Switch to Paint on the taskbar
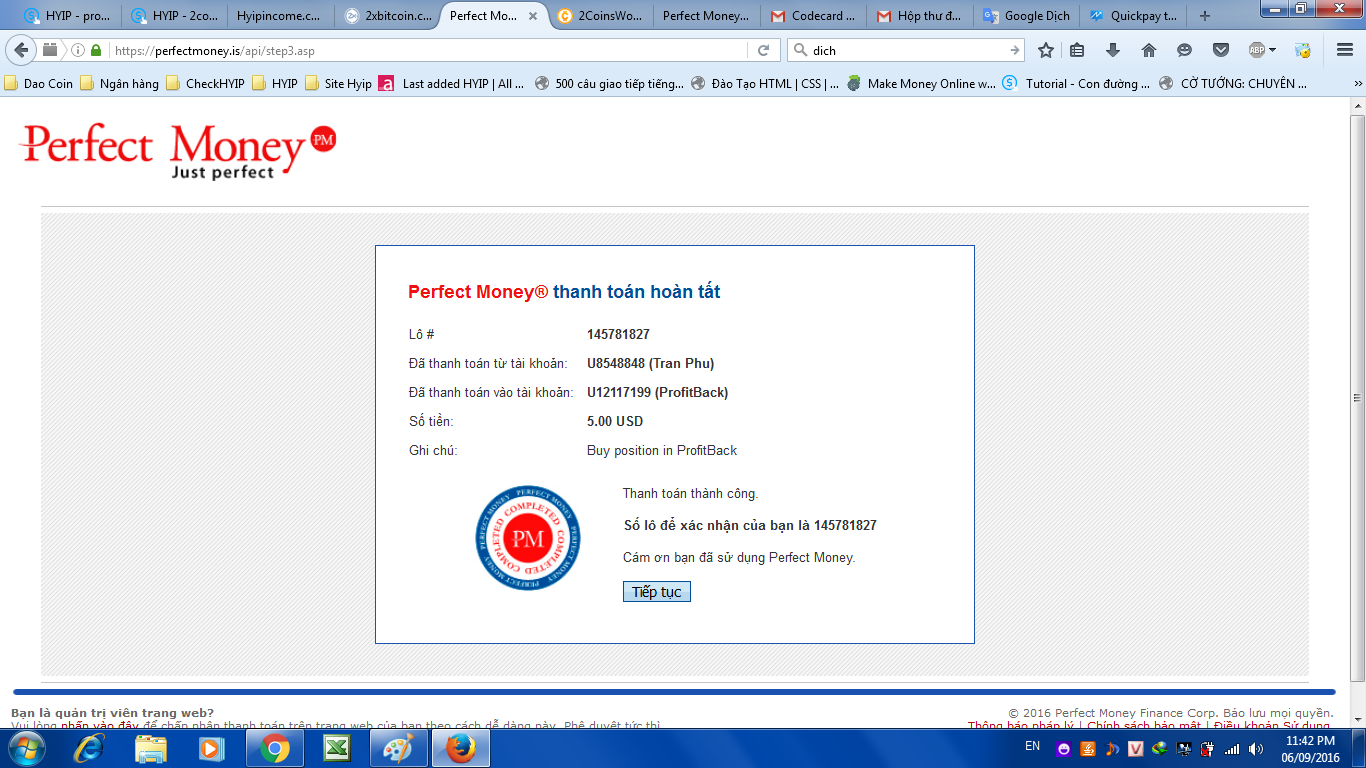Image resolution: width=1366 pixels, height=768 pixels. coord(398,748)
